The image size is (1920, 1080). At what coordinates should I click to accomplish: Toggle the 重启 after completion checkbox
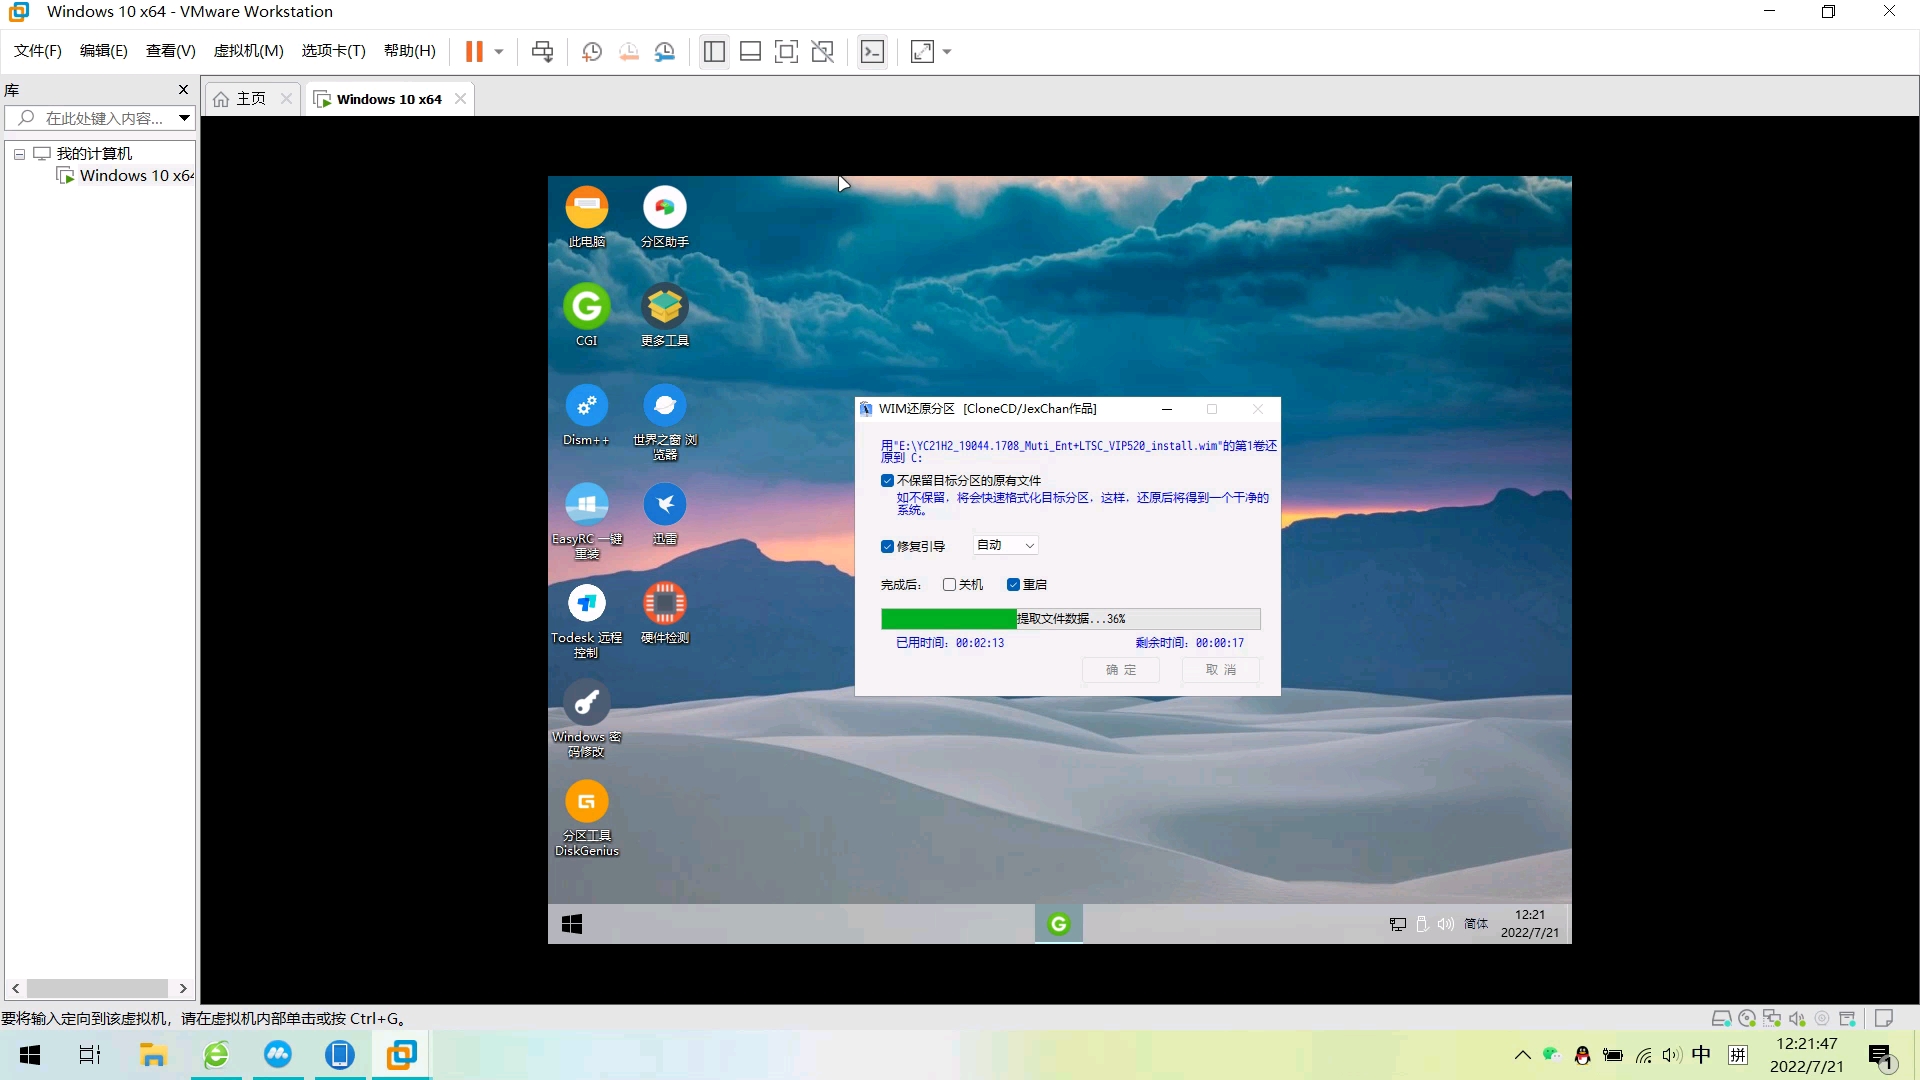click(x=1013, y=585)
